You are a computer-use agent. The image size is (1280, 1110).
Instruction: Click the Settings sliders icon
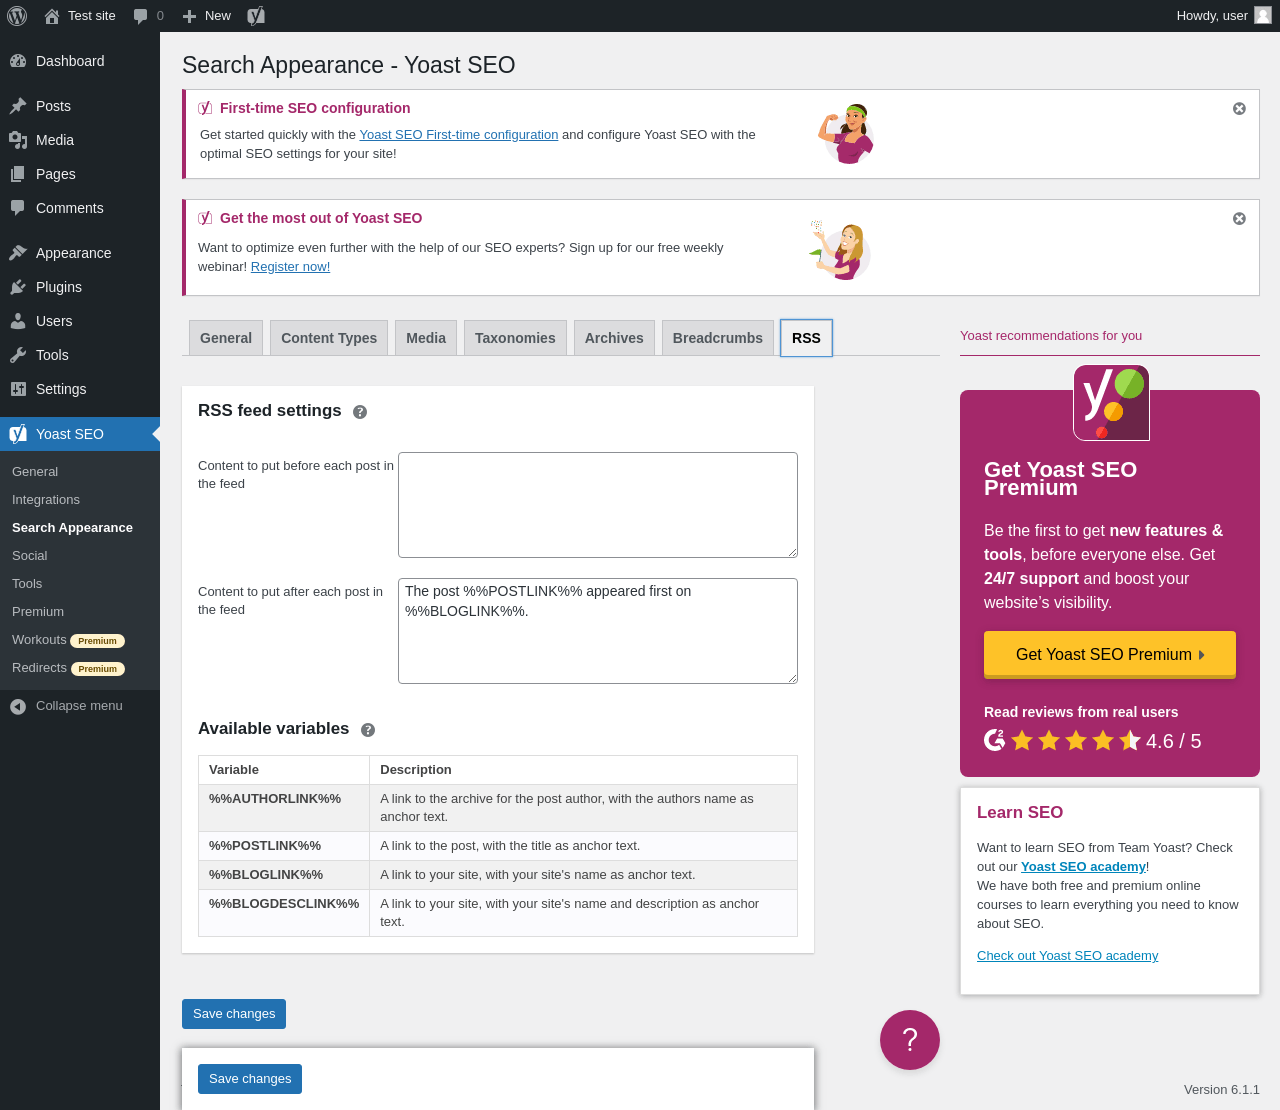[x=18, y=389]
